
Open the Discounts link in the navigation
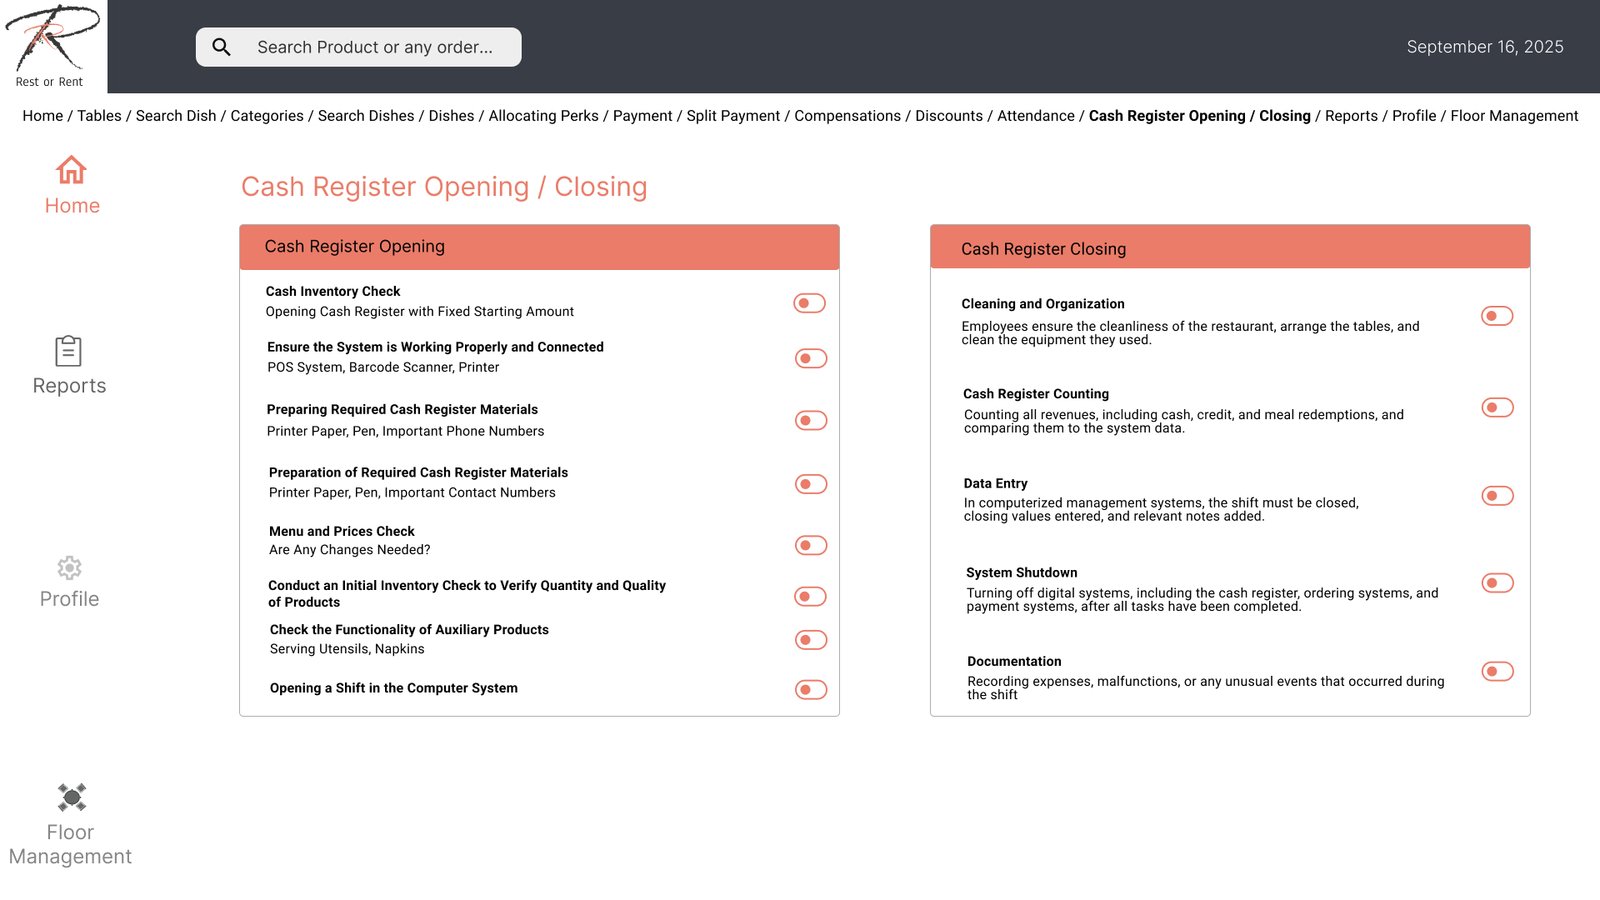pyautogui.click(x=948, y=116)
